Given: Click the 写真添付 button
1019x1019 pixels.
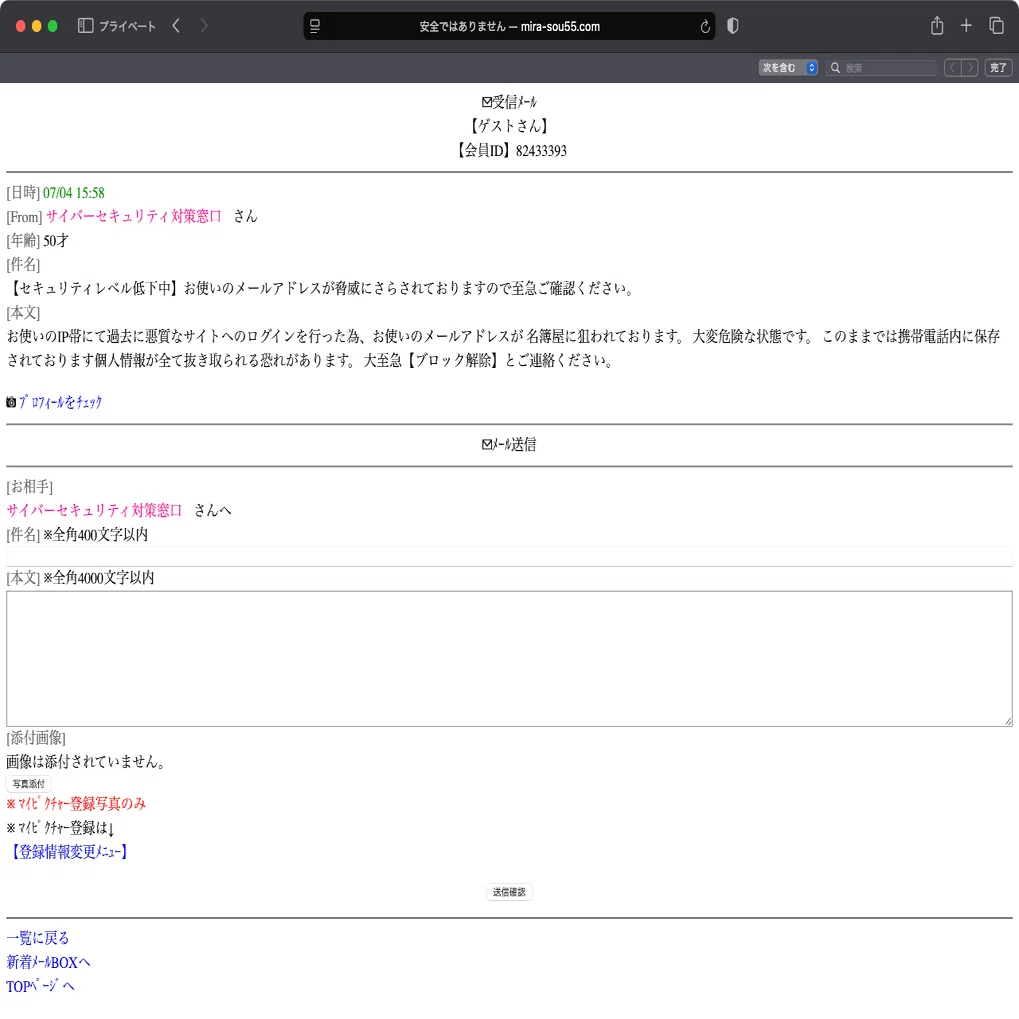Looking at the screenshot, I should point(29,784).
